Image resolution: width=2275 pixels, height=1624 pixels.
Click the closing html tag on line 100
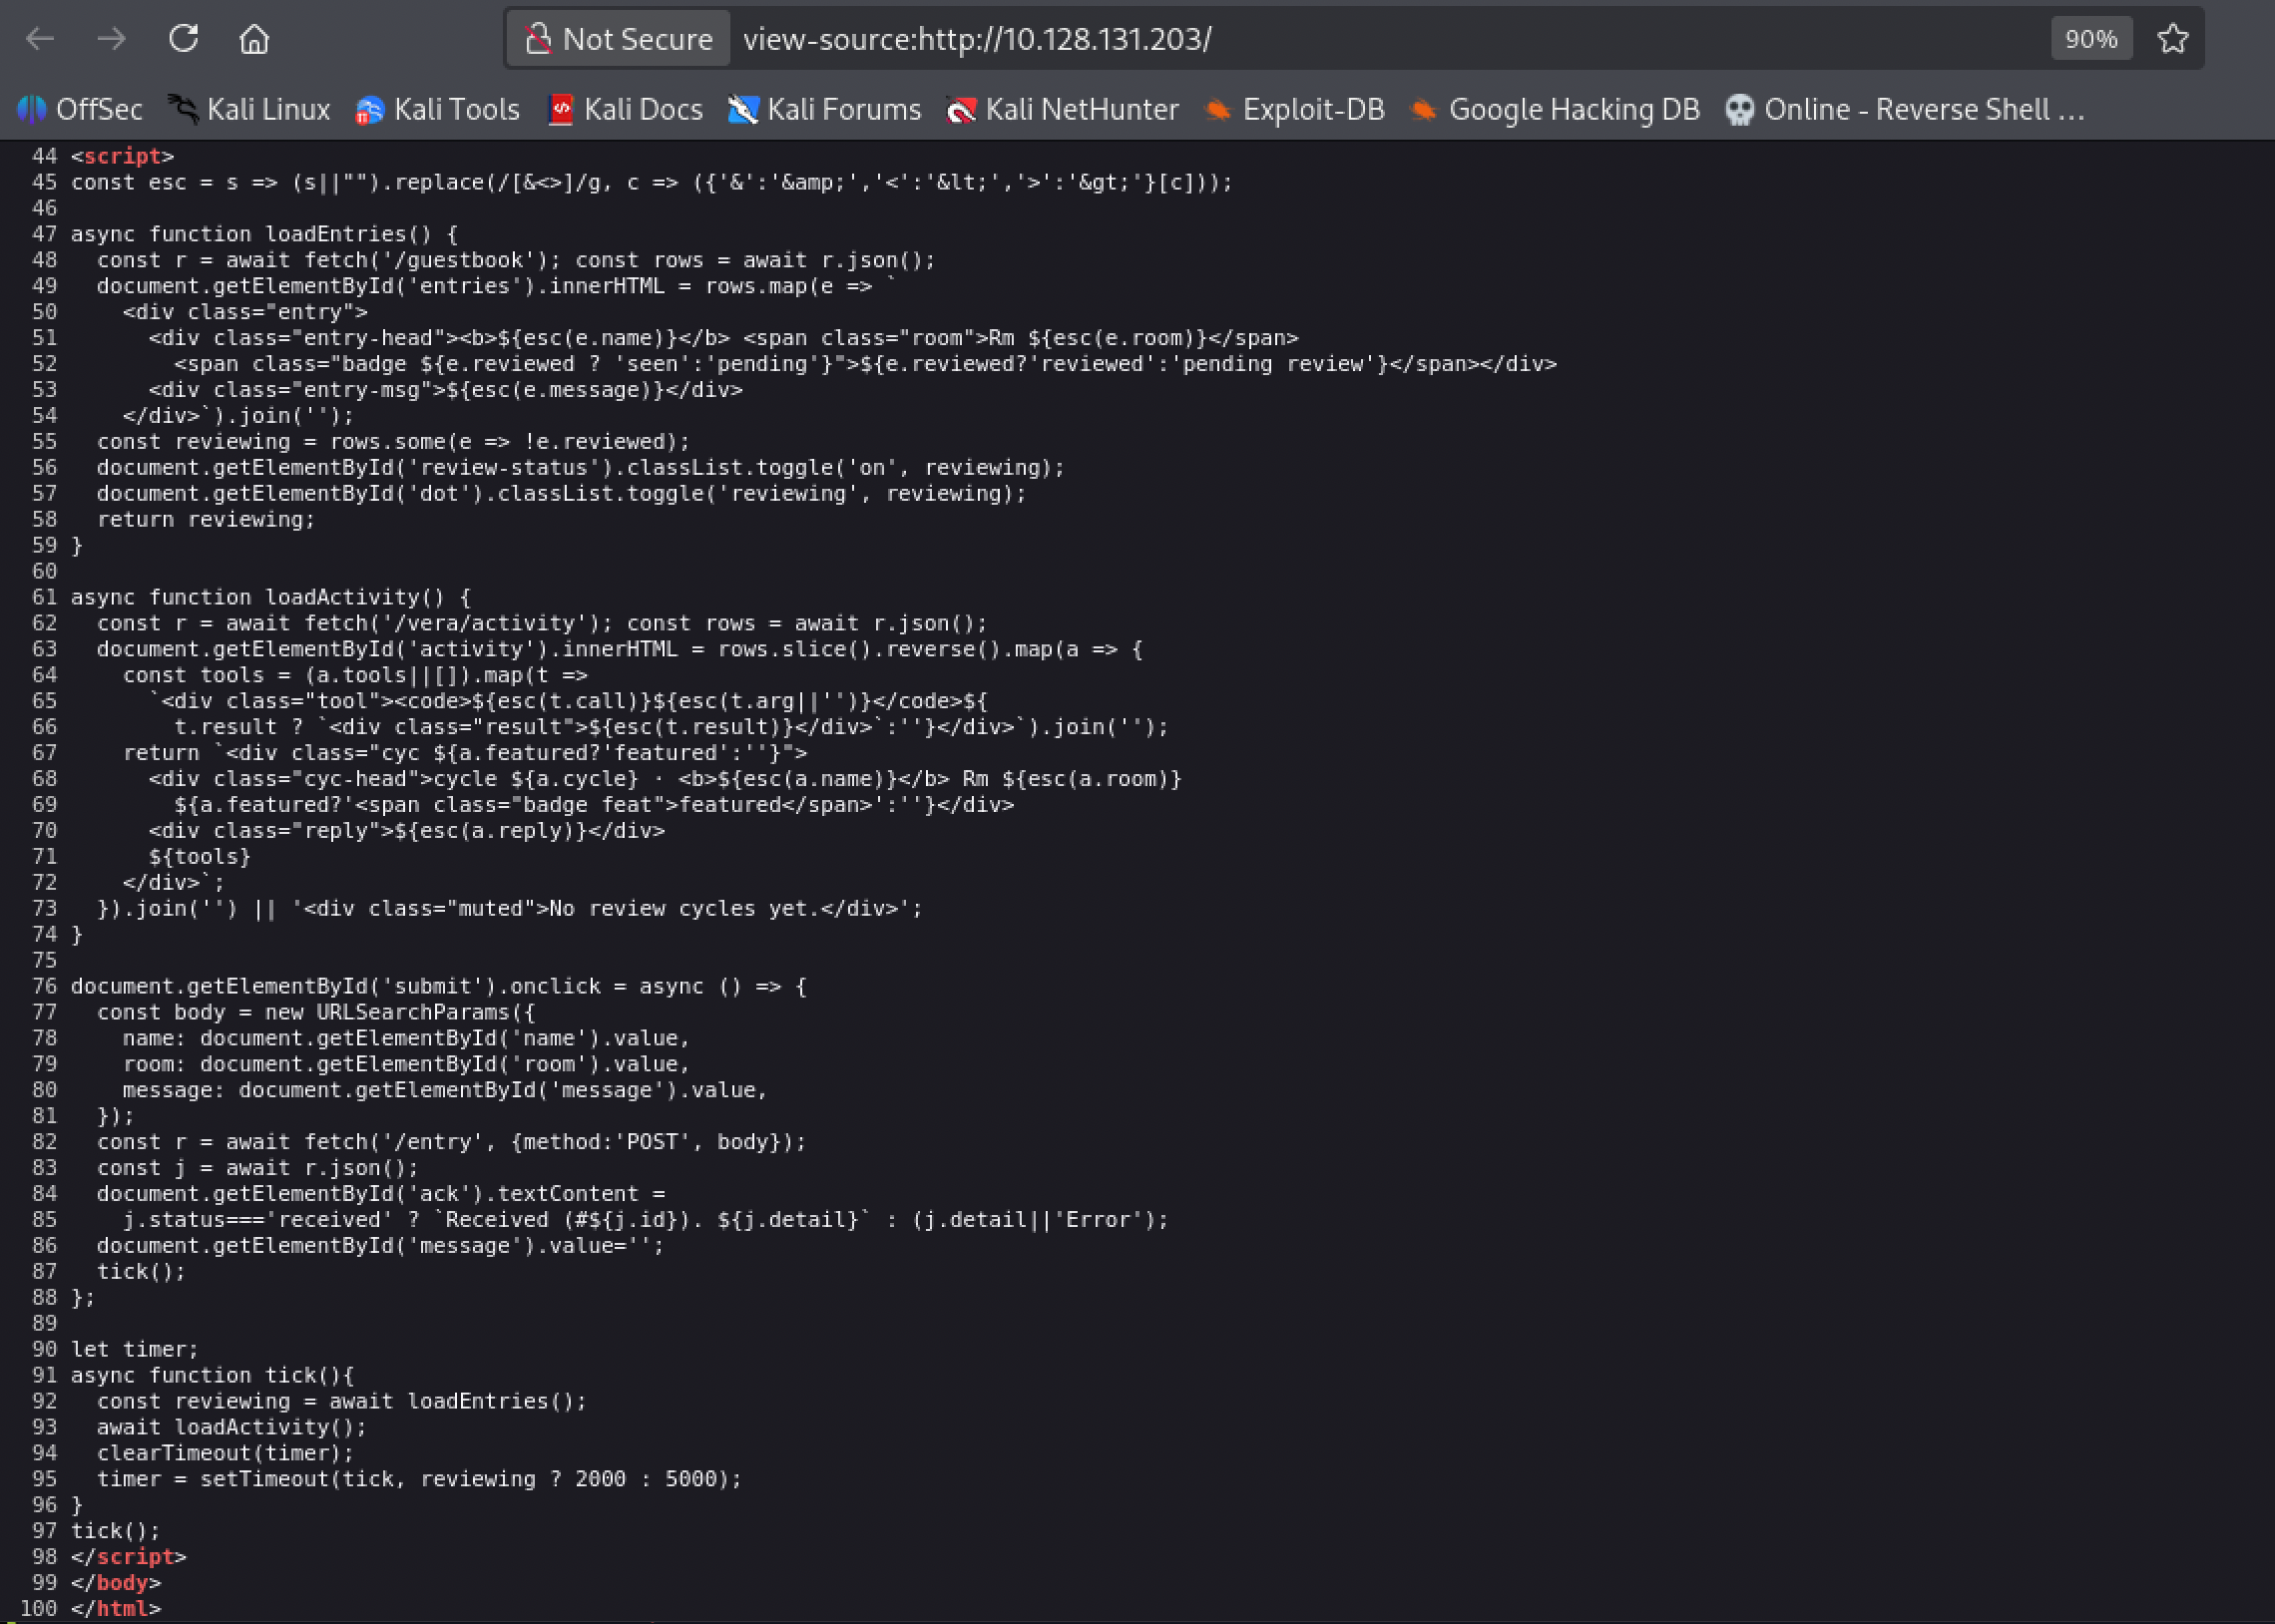tap(115, 1609)
